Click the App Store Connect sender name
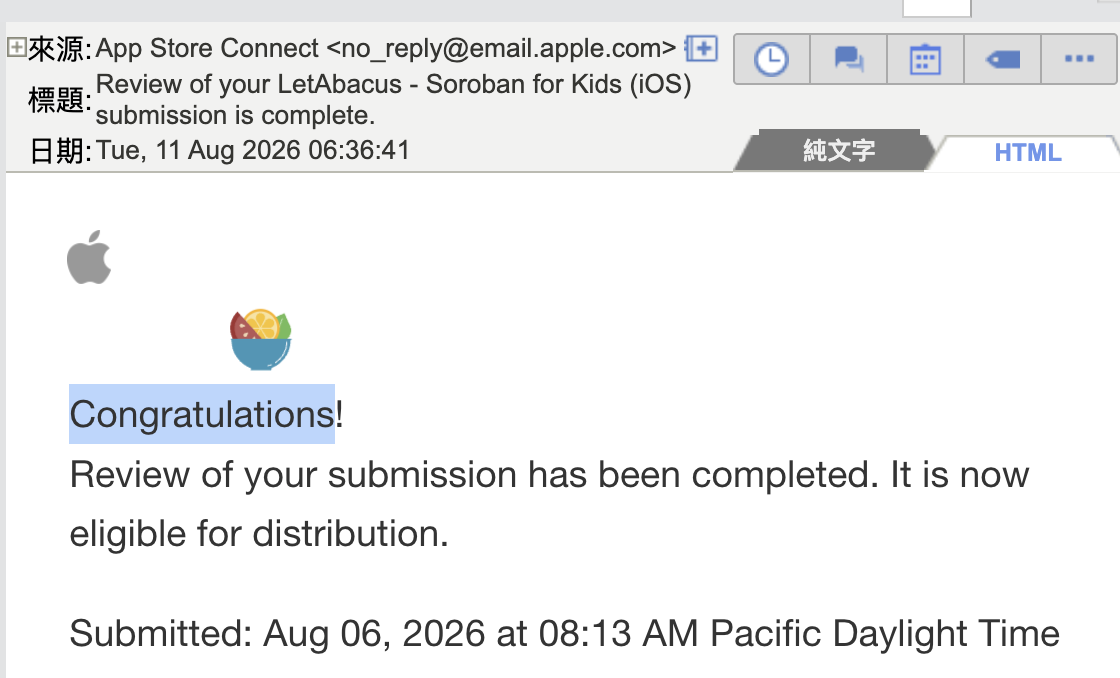Screen dimensions: 1120x678 [x=207, y=48]
